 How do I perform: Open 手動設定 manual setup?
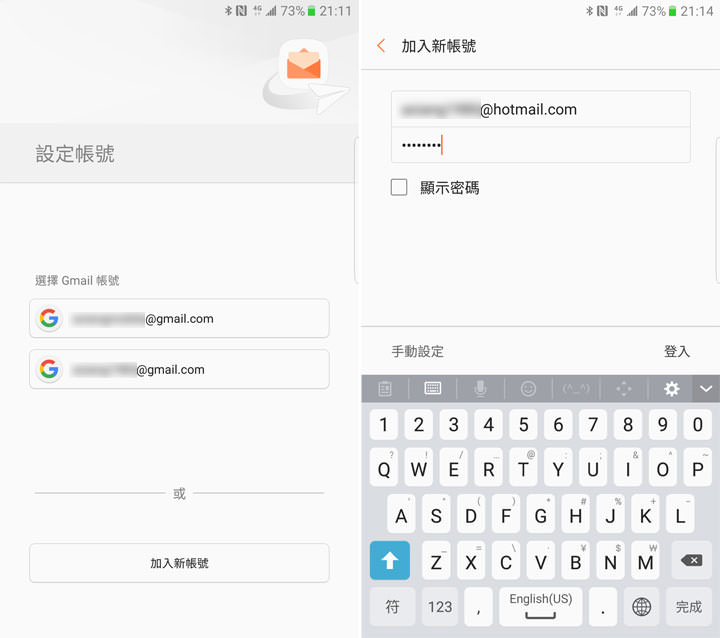(417, 351)
